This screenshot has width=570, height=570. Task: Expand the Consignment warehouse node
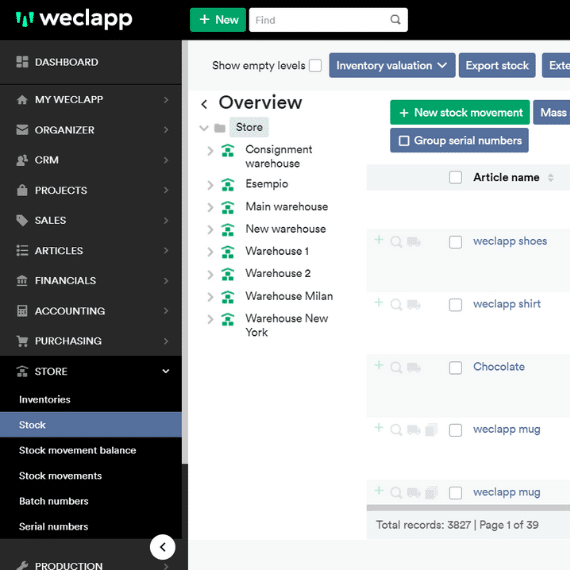pos(210,151)
